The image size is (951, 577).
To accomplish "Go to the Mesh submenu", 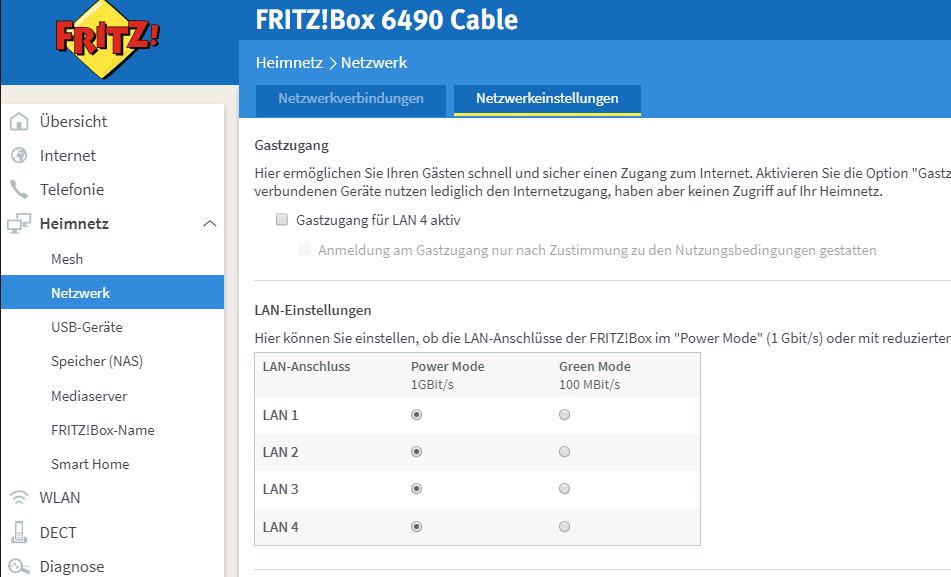I will tap(67, 259).
